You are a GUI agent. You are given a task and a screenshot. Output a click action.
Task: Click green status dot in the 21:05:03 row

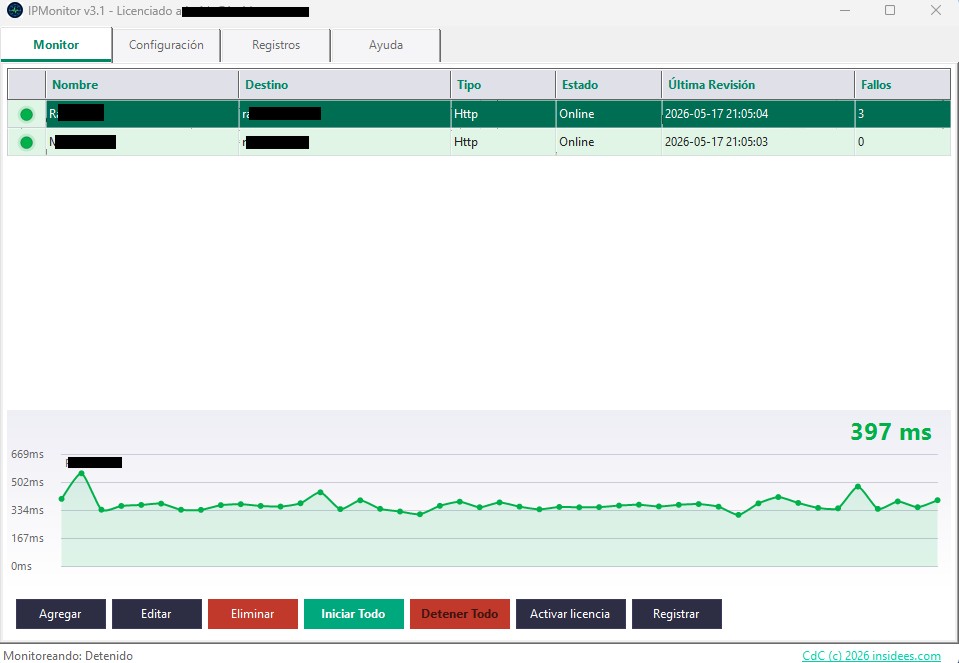(x=26, y=143)
